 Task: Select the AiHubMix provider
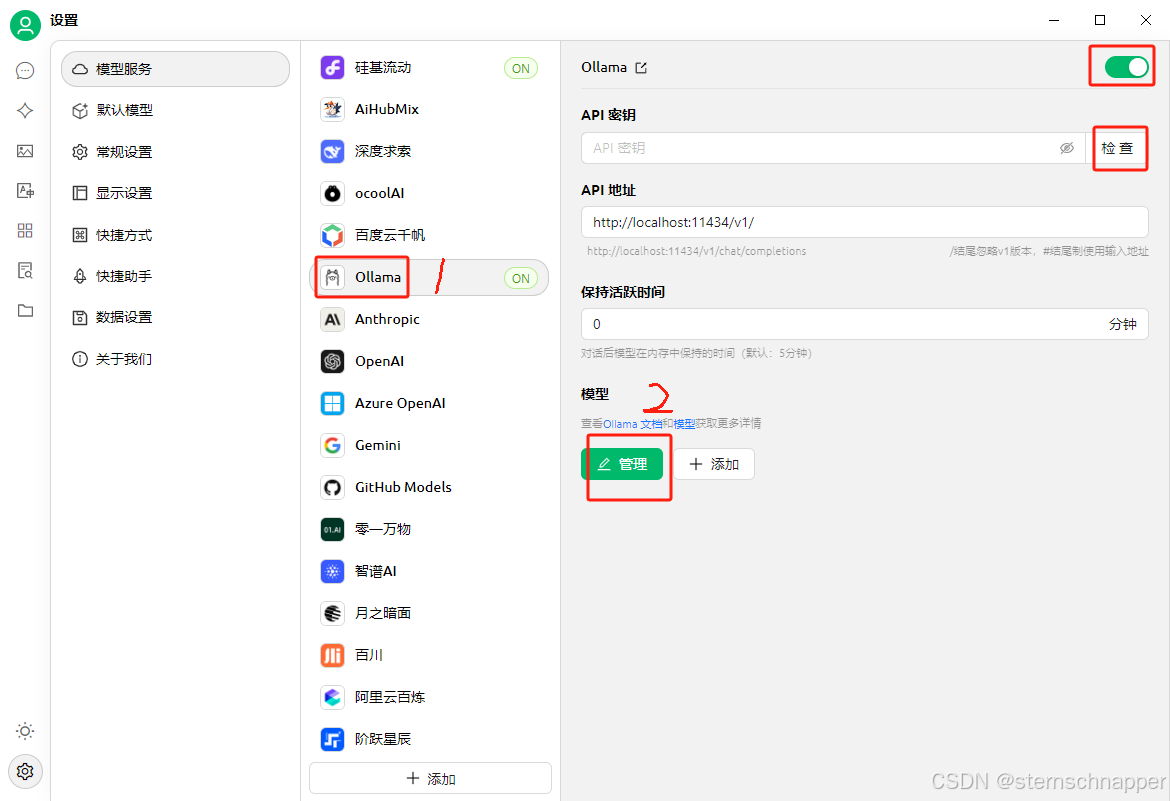click(x=429, y=110)
